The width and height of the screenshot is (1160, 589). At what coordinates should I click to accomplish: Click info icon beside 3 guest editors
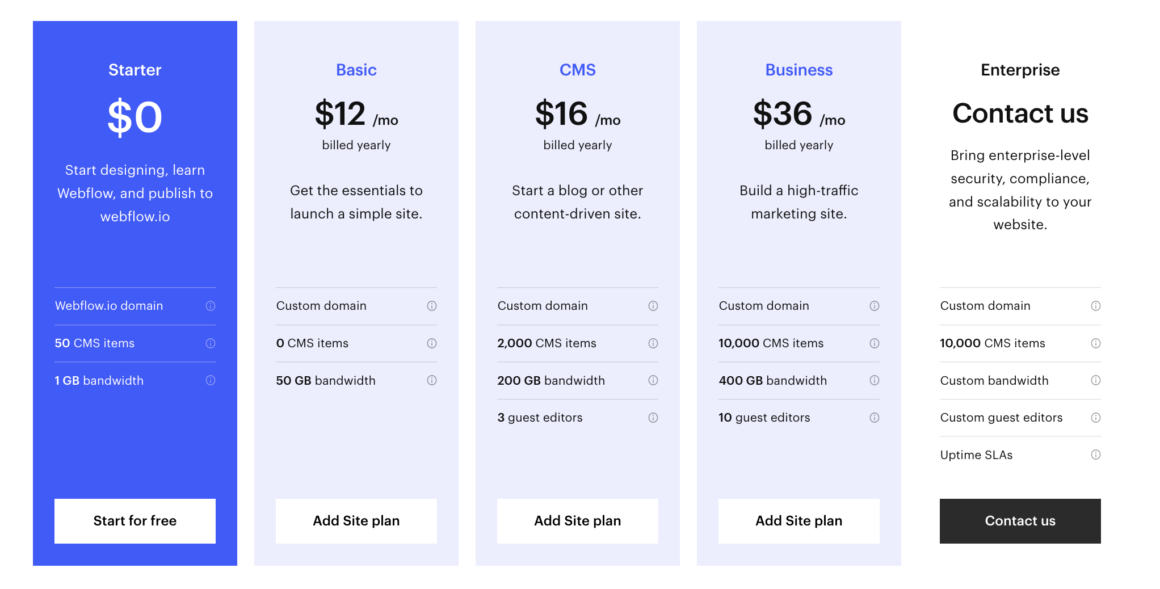point(652,417)
